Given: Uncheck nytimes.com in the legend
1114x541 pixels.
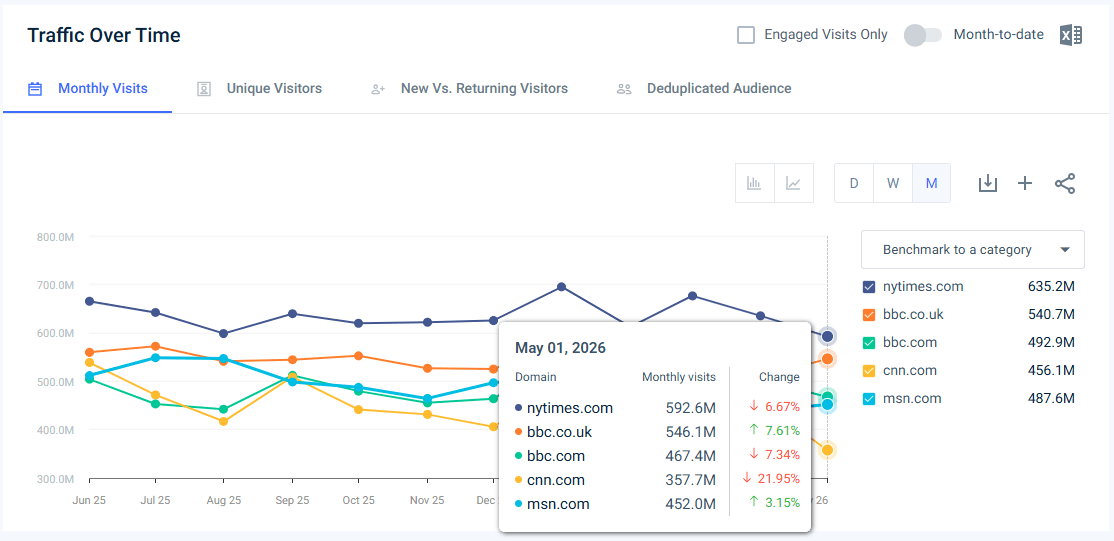Looking at the screenshot, I should [x=869, y=287].
